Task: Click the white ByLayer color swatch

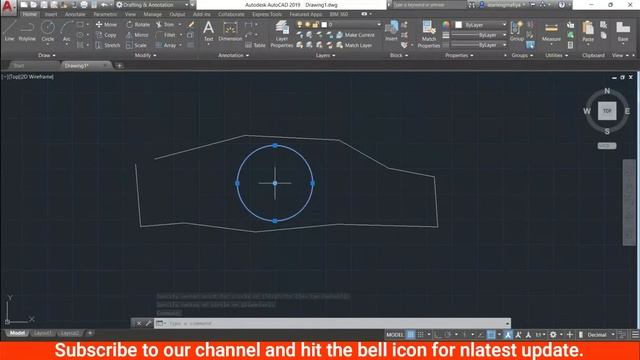Action: tap(458, 25)
